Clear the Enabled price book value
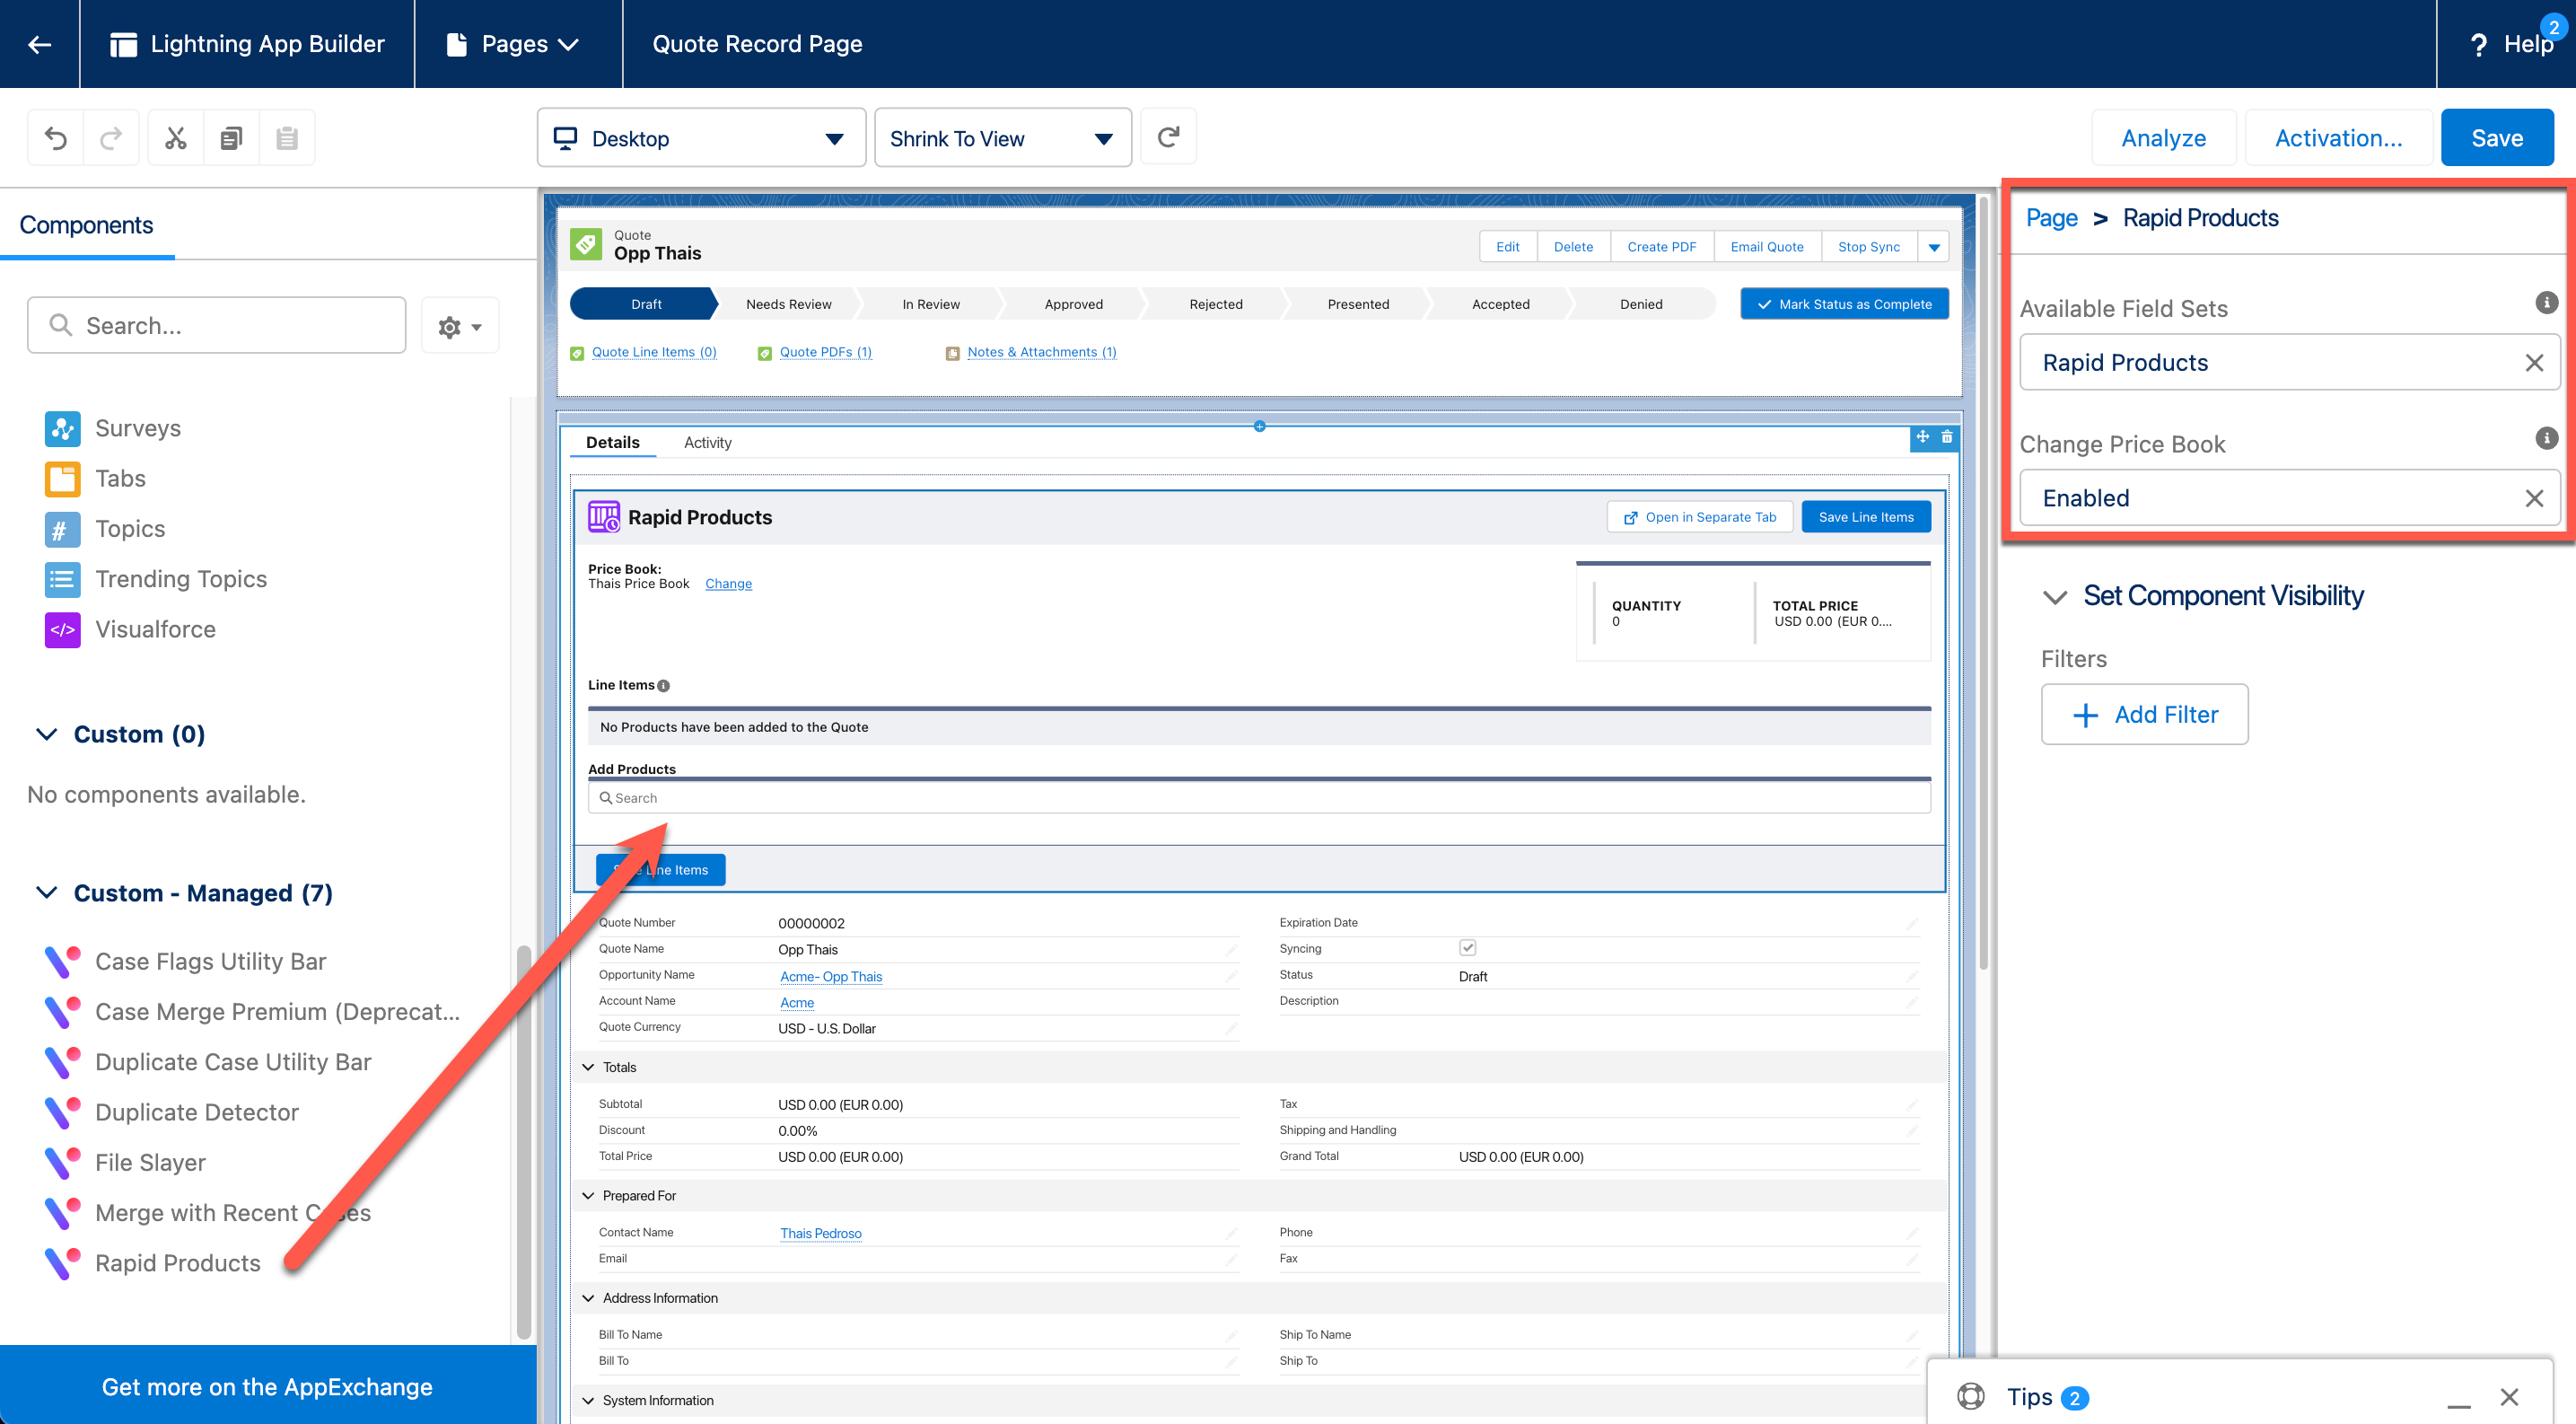Image resolution: width=2576 pixels, height=1424 pixels. tap(2534, 498)
